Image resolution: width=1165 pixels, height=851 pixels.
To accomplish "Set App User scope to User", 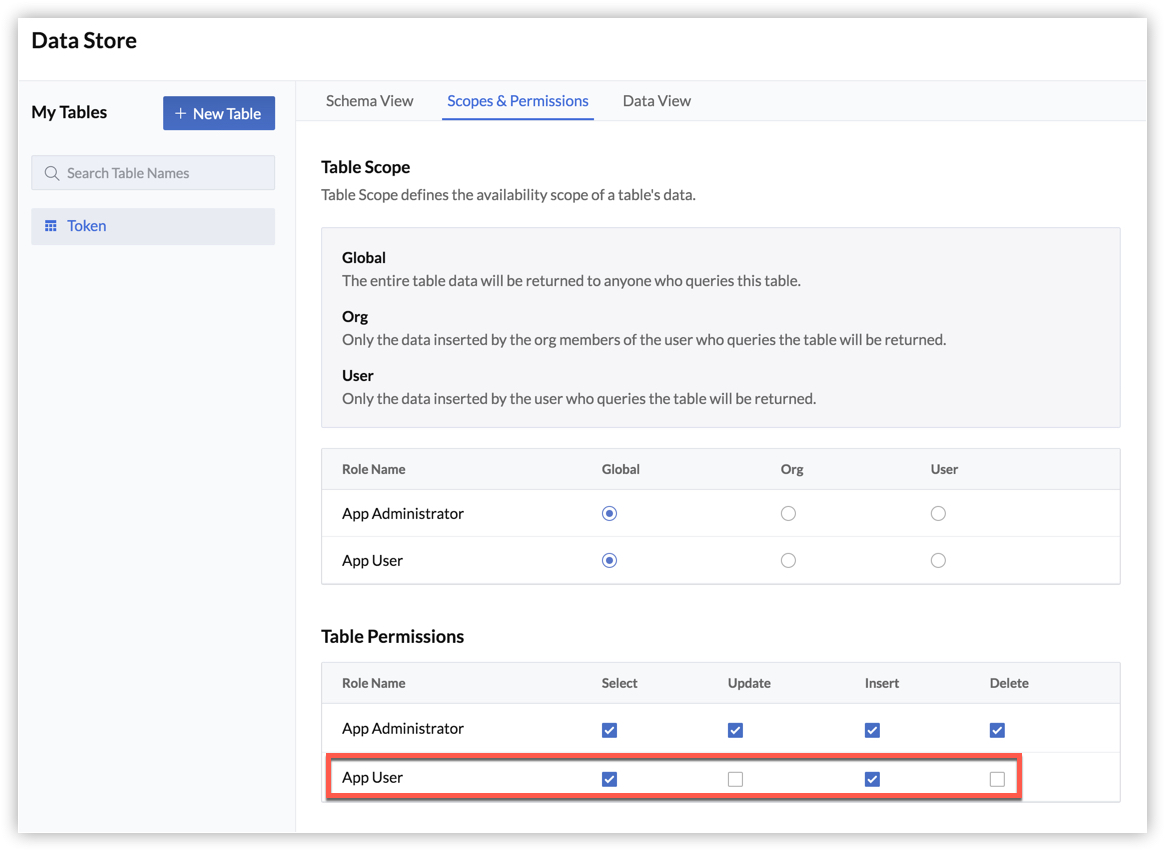I will click(938, 561).
